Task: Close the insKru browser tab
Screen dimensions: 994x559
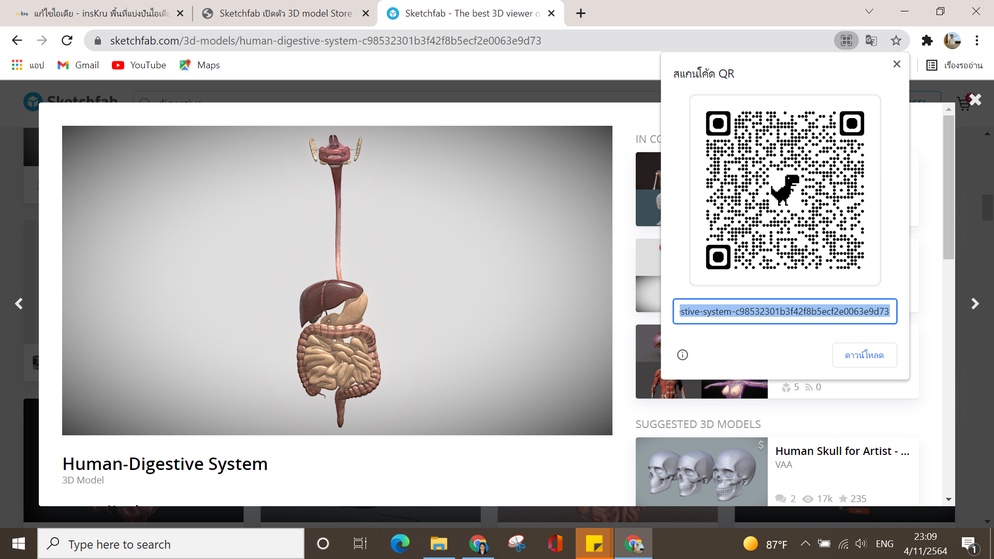Action: pos(180,13)
